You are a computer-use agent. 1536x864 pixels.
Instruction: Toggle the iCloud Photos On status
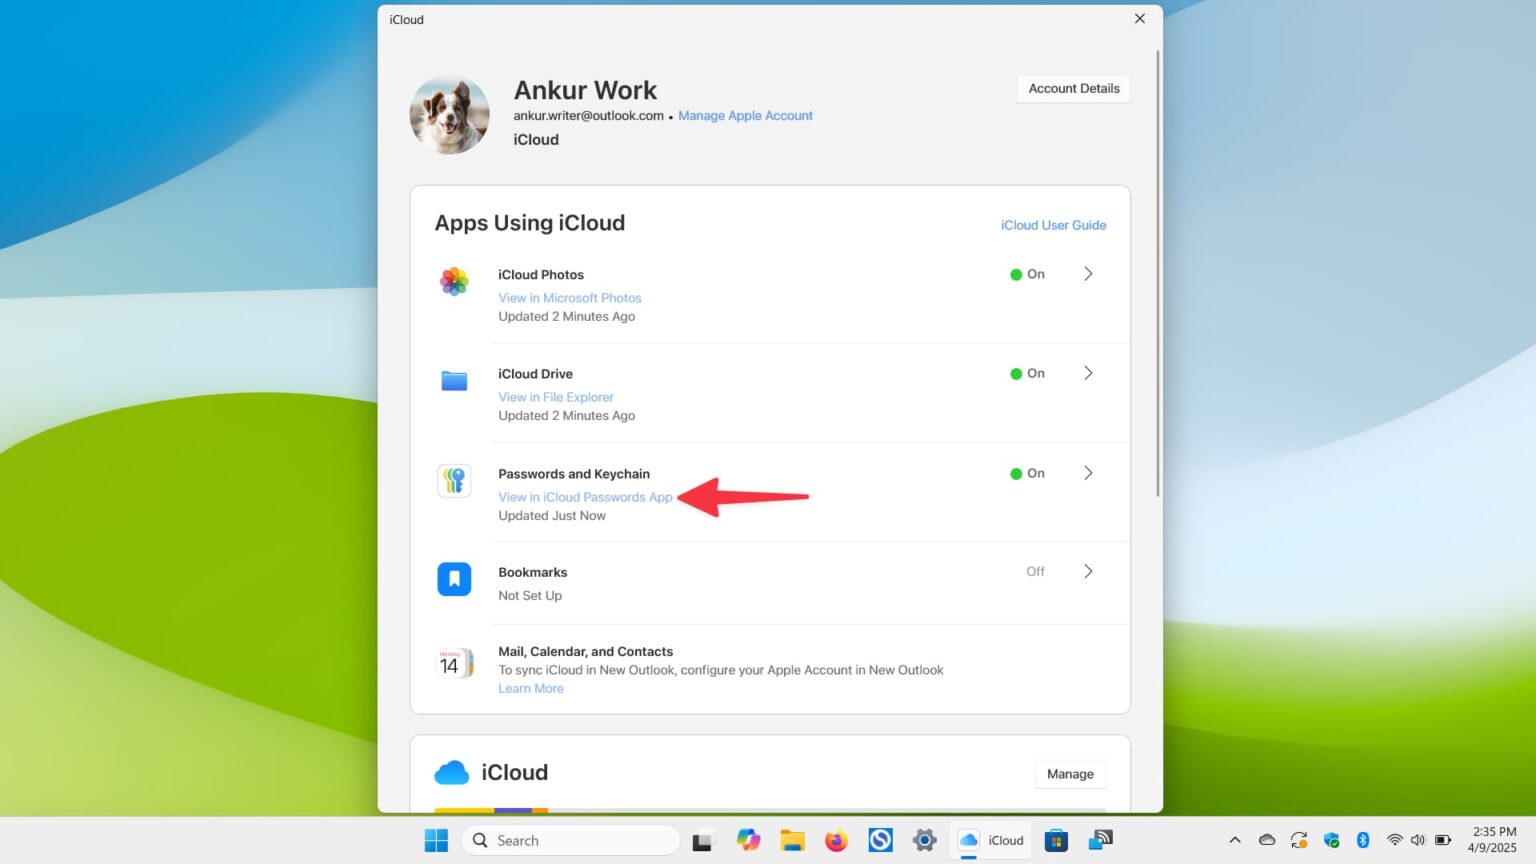1027,274
